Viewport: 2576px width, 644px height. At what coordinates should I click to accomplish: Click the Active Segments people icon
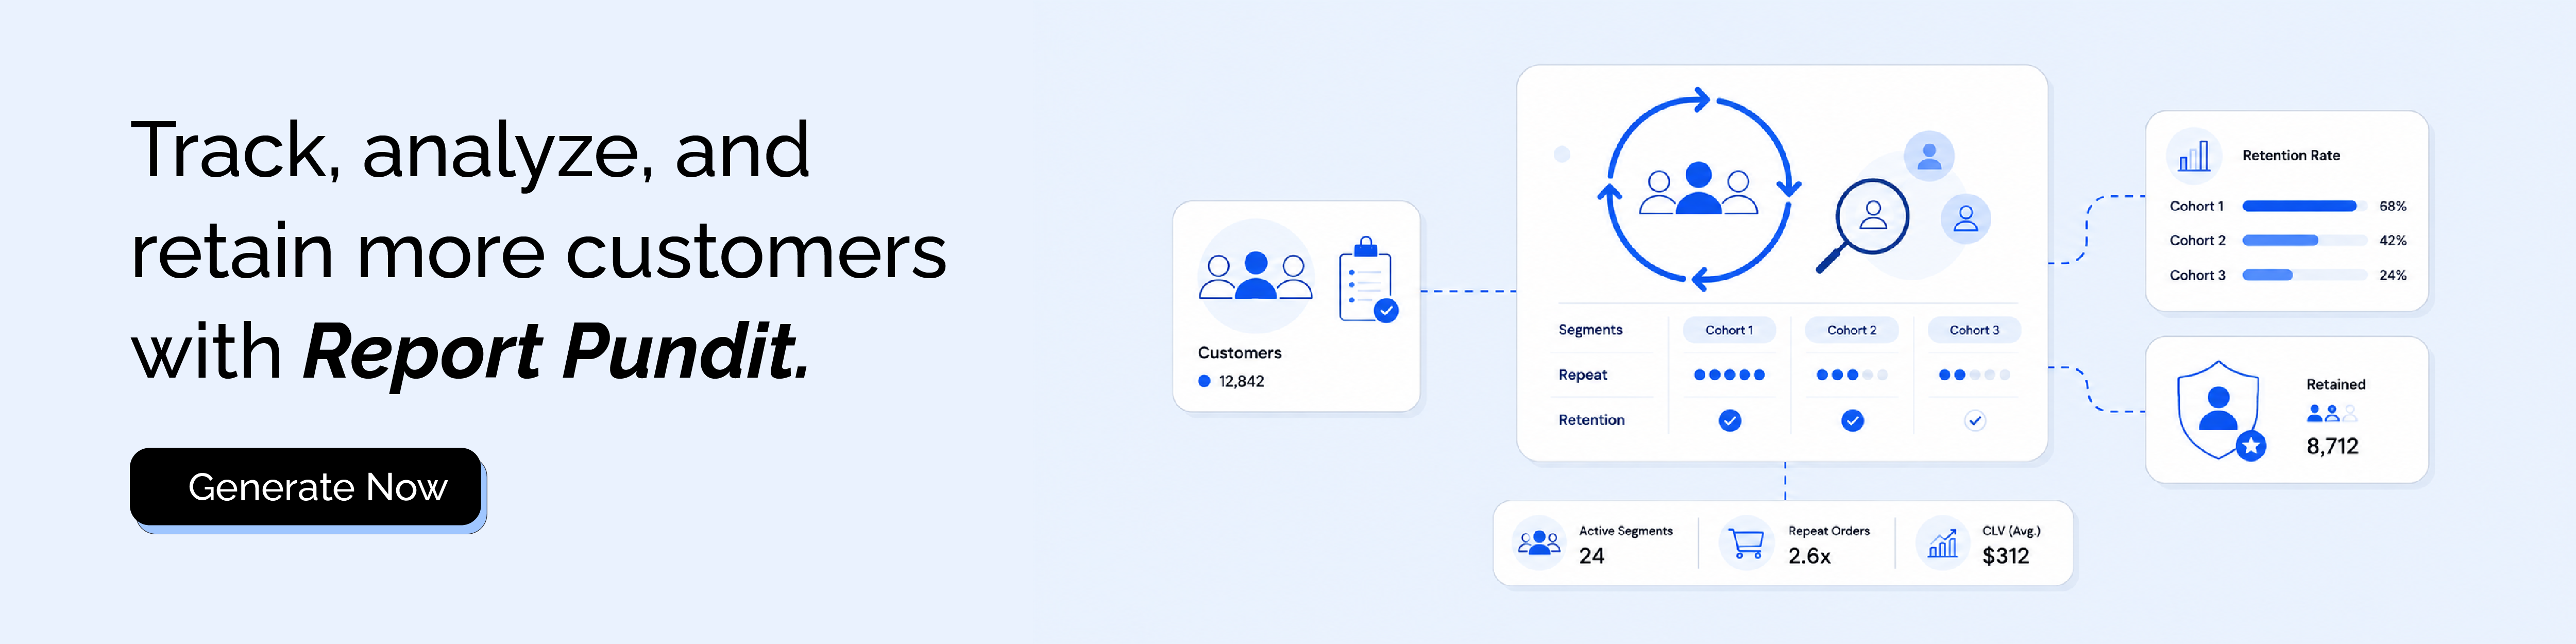point(1539,543)
